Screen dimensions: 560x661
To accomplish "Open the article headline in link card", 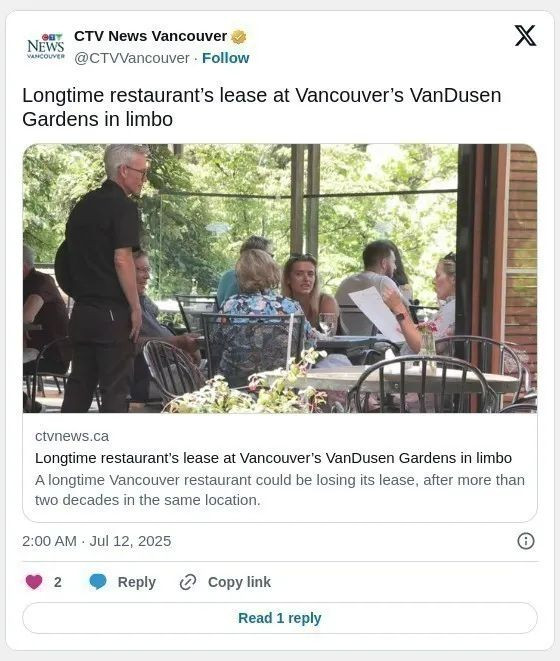I will [x=273, y=458].
